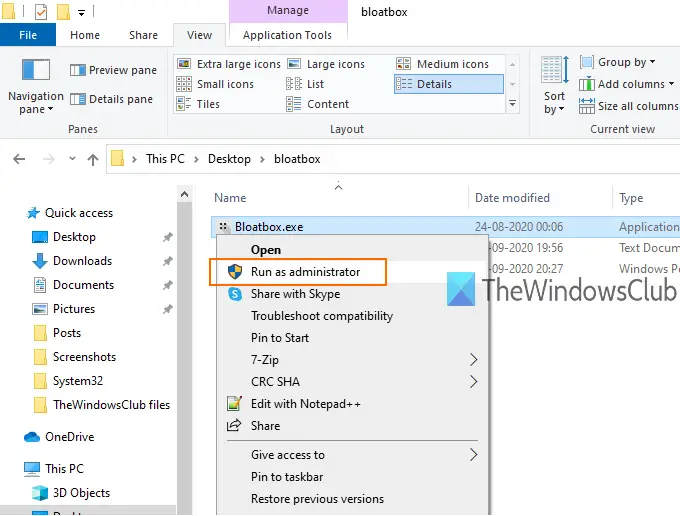Click the Manage contextual tab
The image size is (680, 516).
pos(288,10)
